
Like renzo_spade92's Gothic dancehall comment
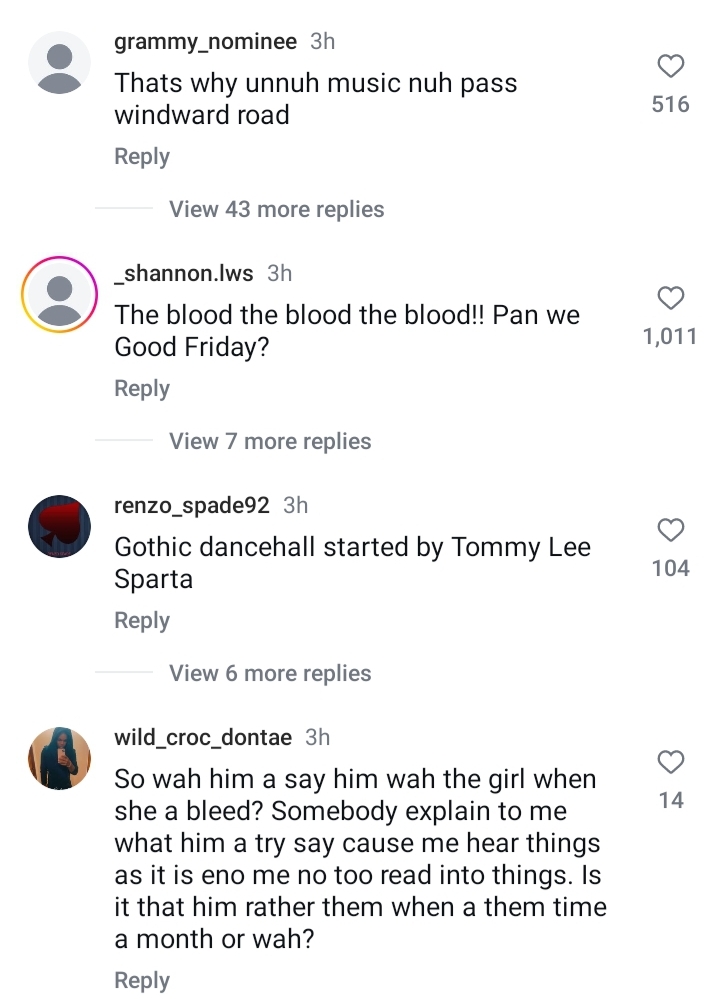click(670, 530)
